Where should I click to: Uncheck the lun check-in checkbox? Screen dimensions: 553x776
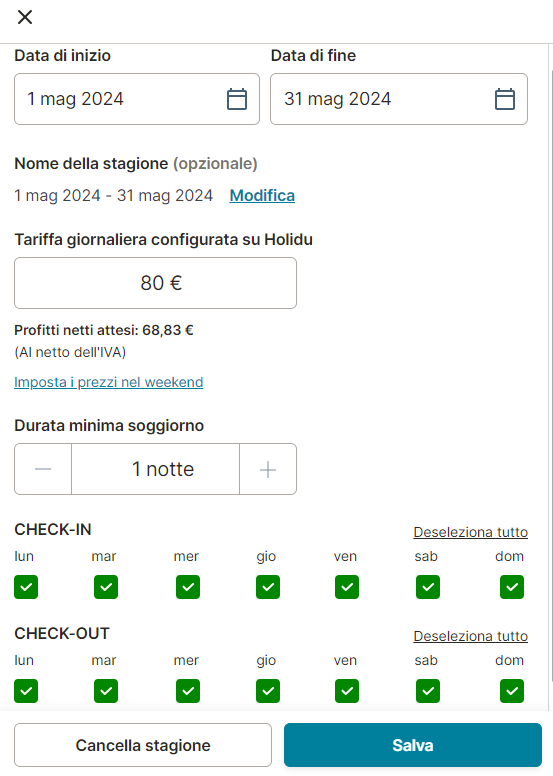coord(26,587)
